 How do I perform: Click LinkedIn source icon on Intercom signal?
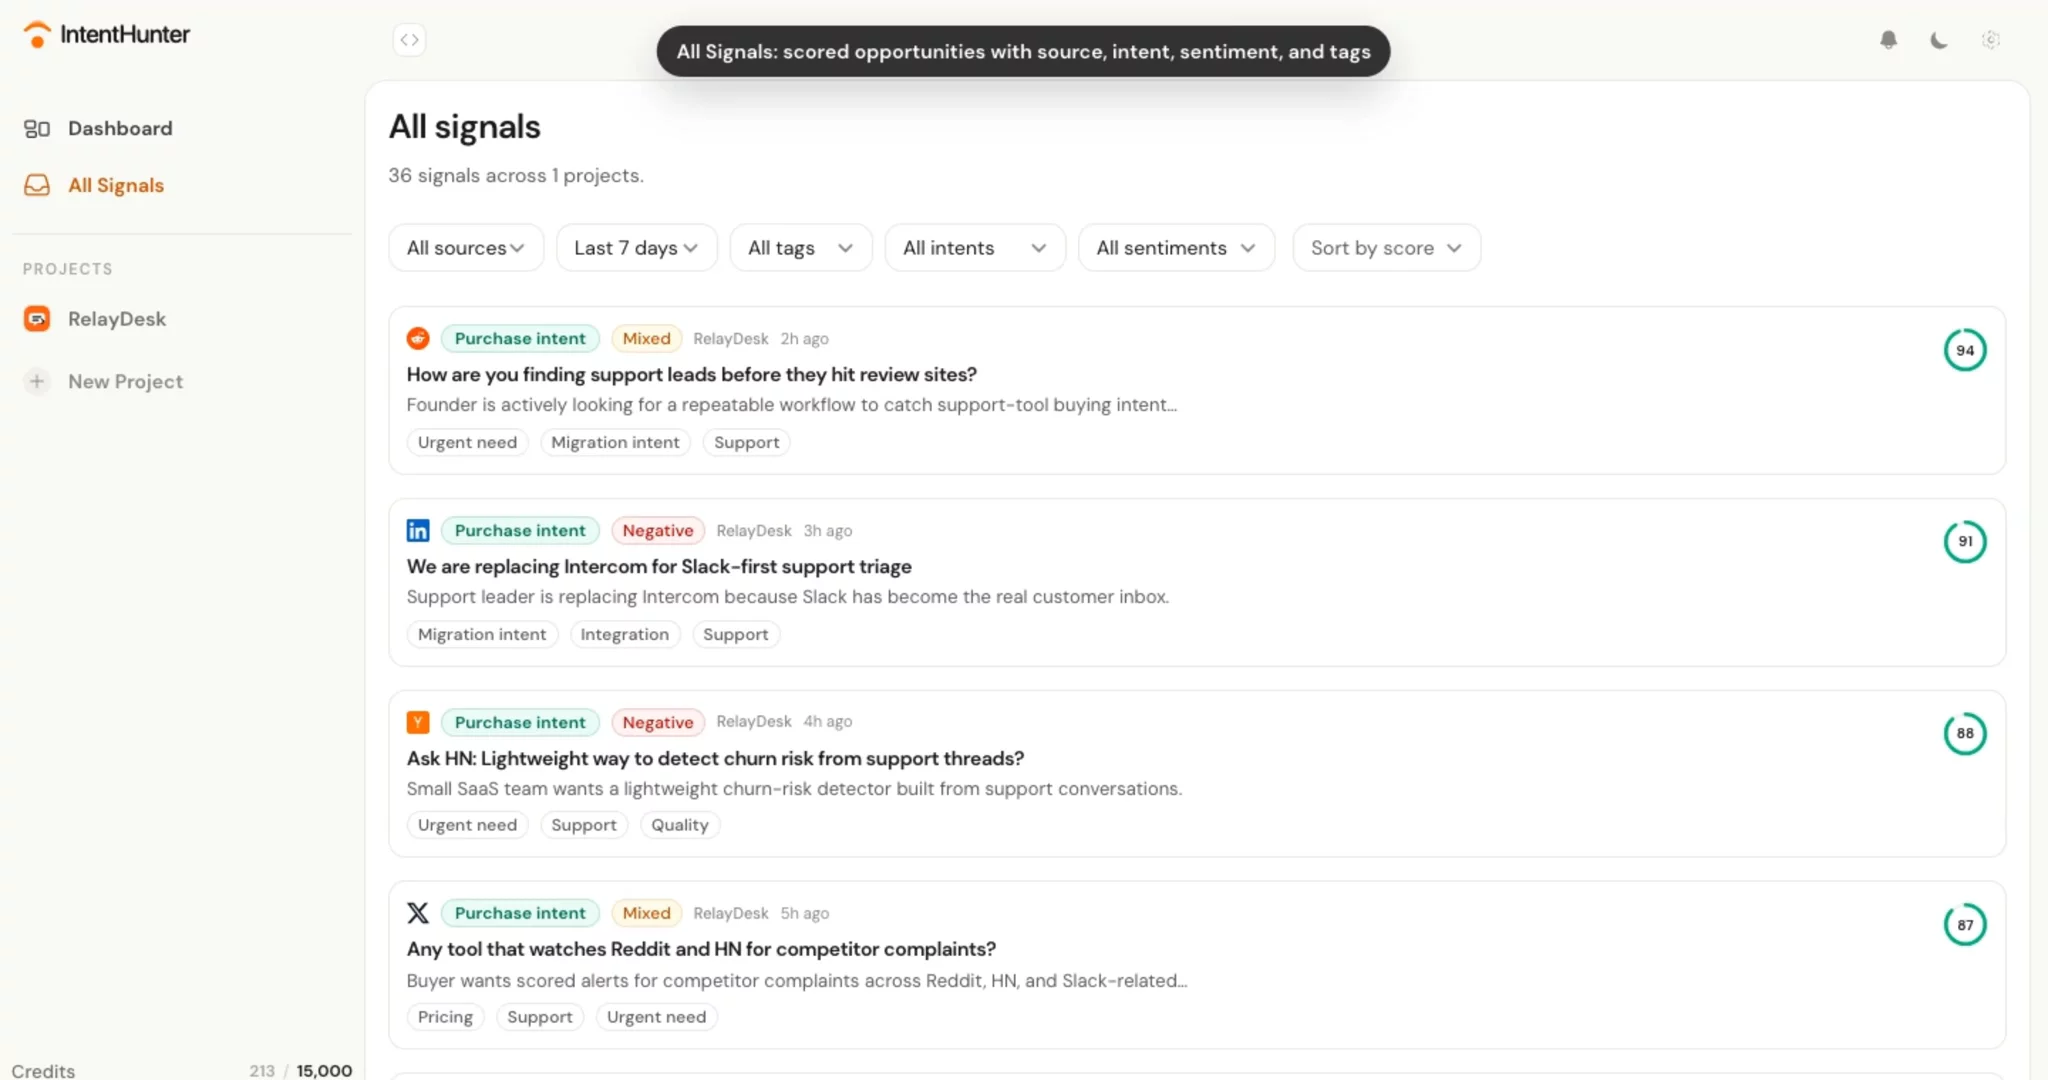pyautogui.click(x=418, y=530)
